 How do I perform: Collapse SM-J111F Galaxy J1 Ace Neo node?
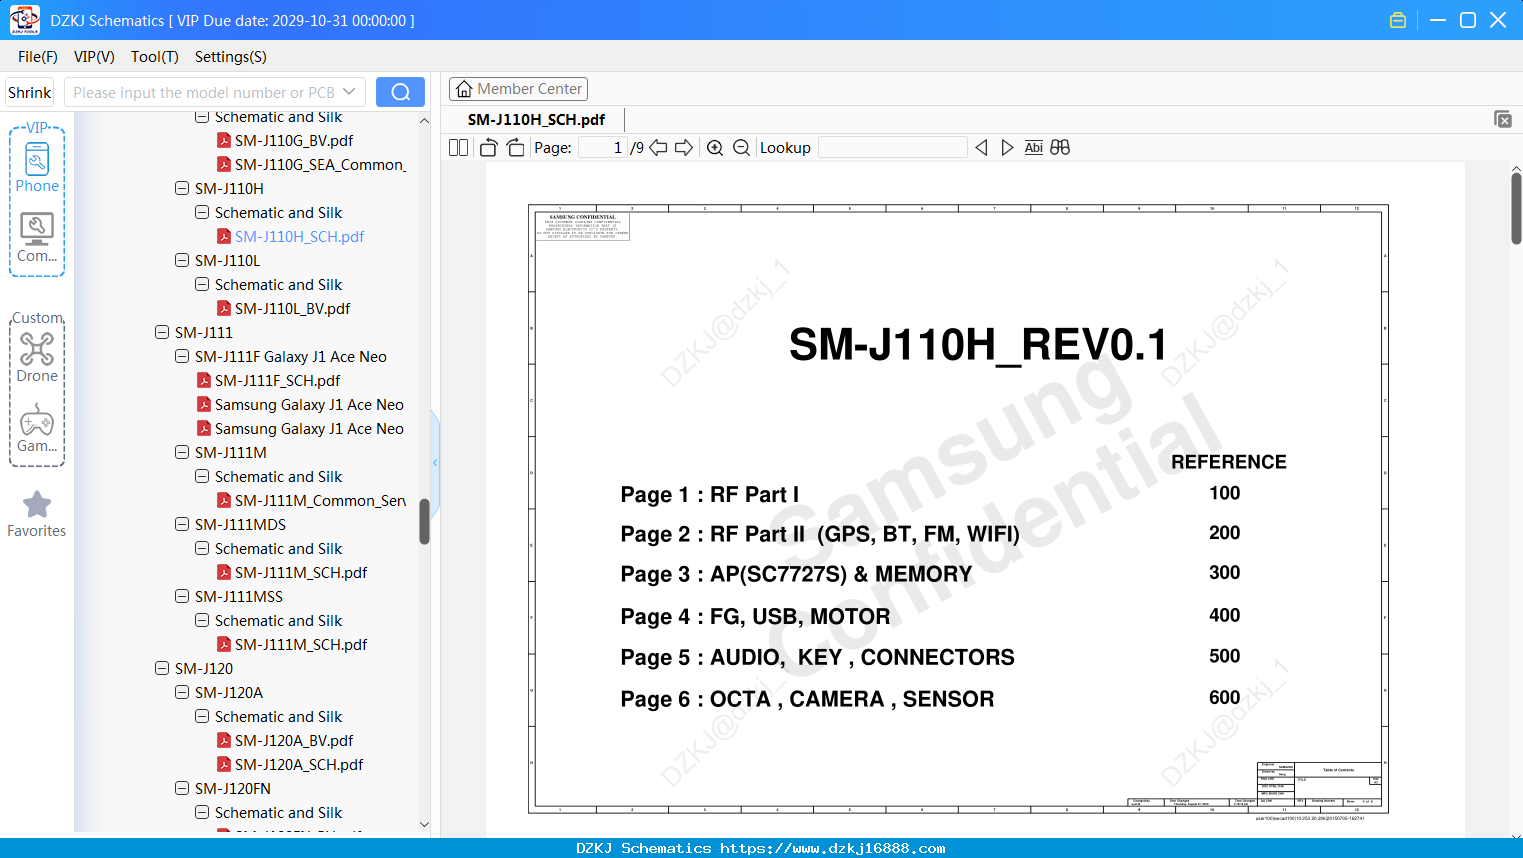tap(182, 356)
